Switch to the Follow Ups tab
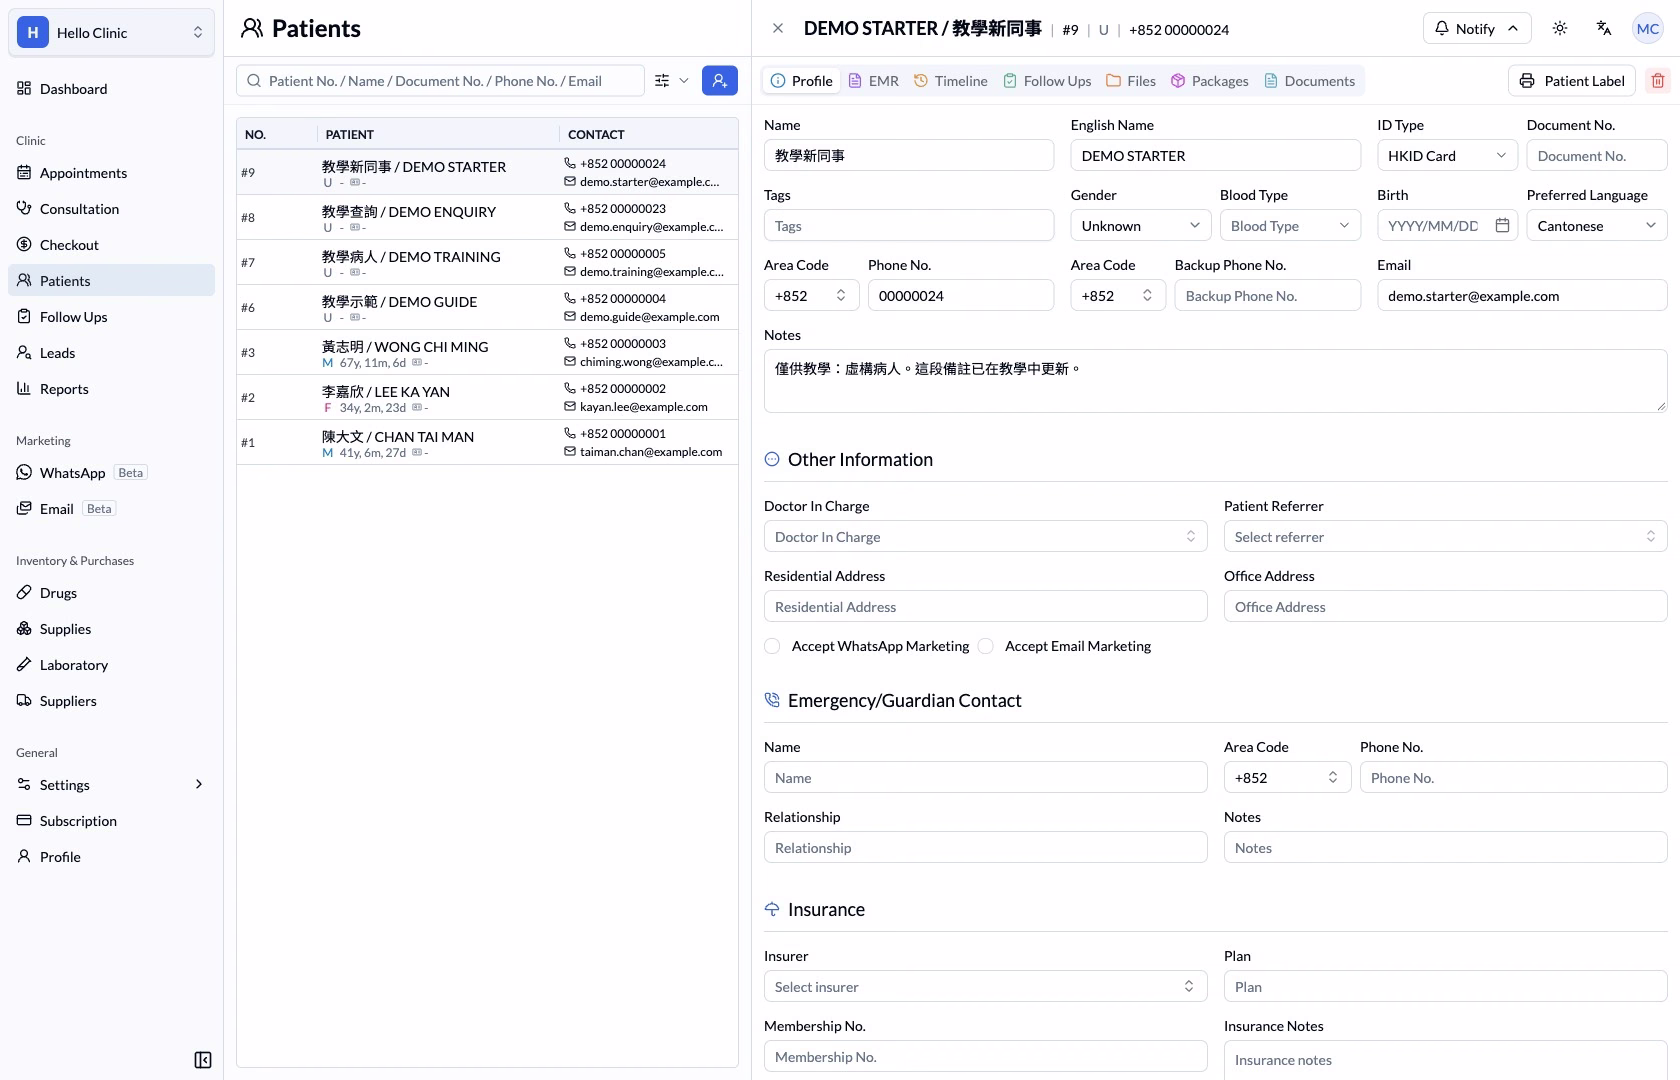The image size is (1680, 1080). point(1047,81)
